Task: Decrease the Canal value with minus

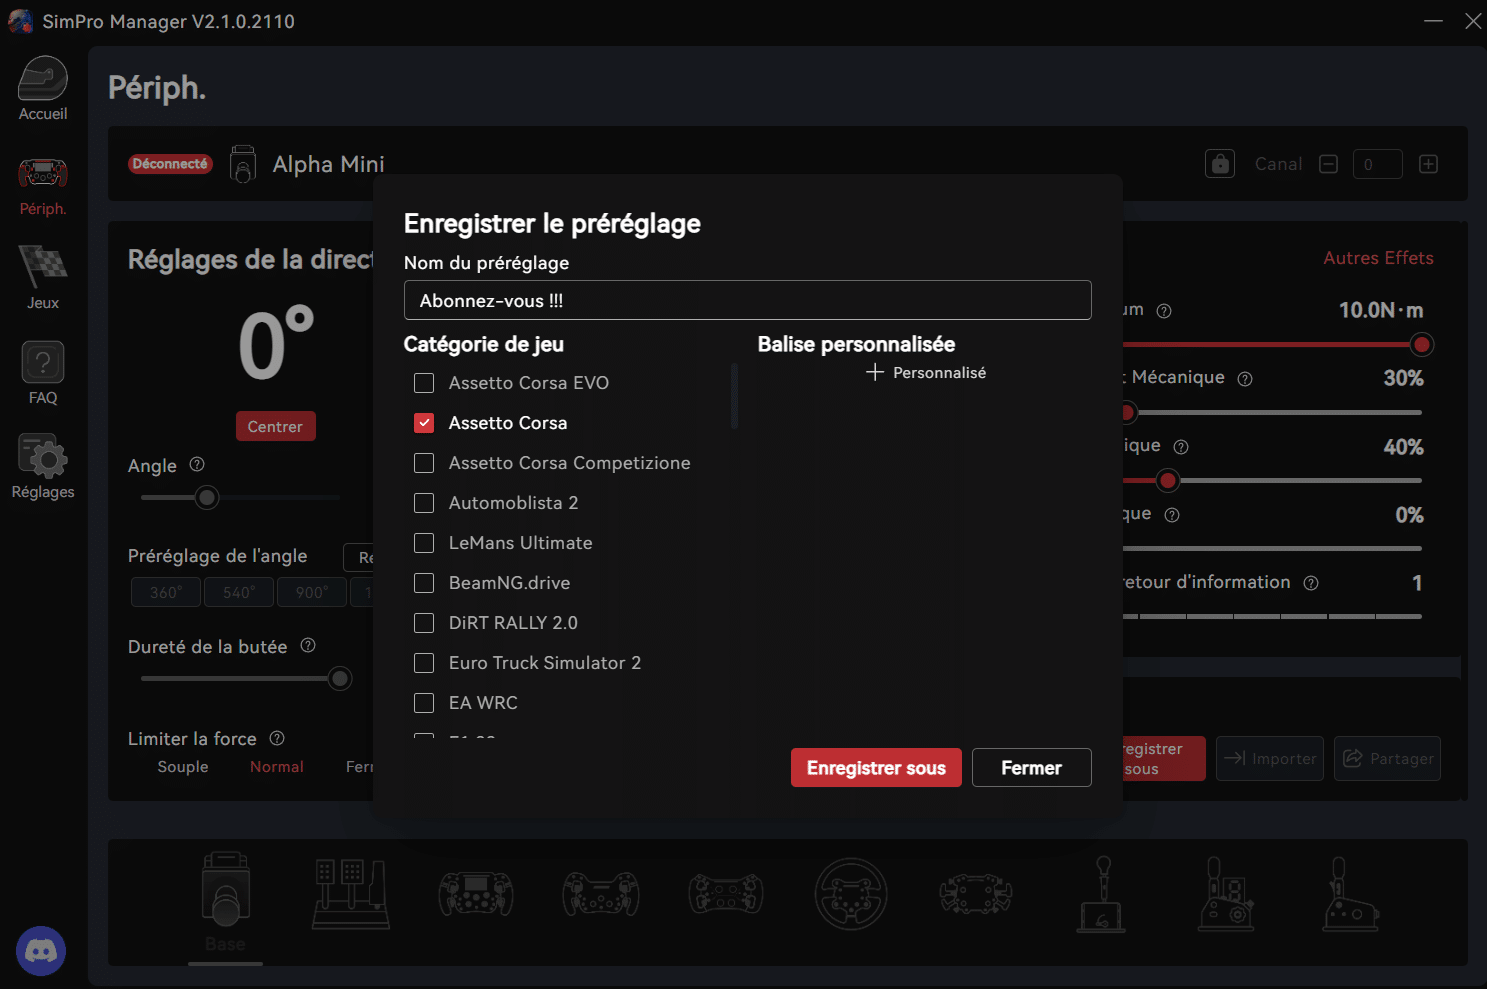Action: pos(1328,164)
